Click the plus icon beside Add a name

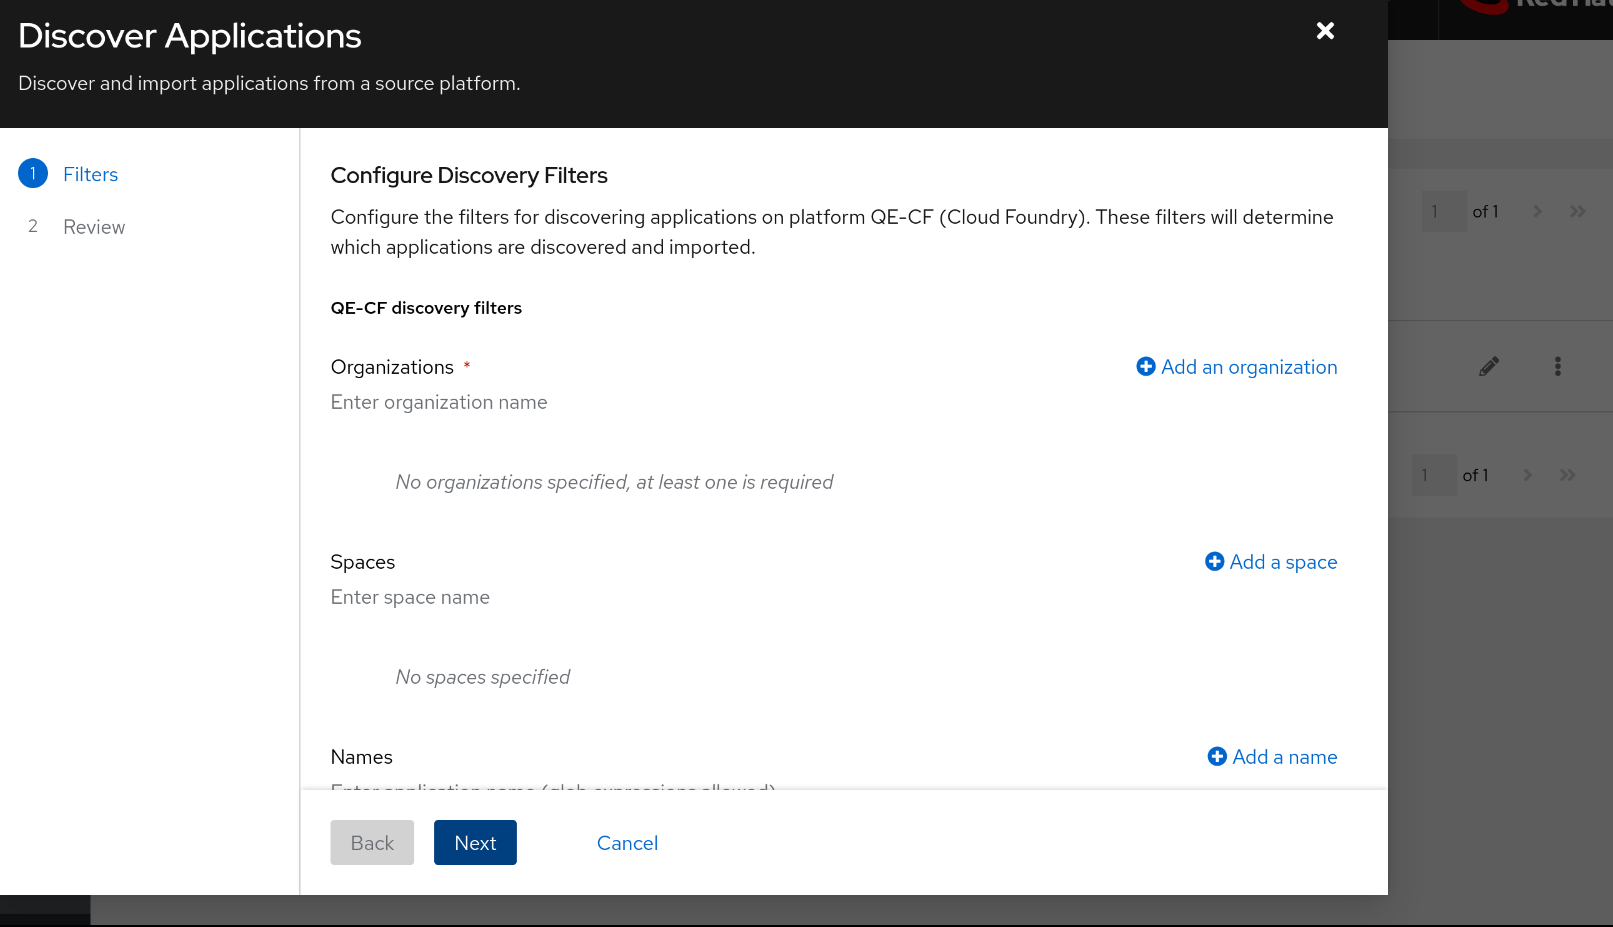[x=1217, y=757]
